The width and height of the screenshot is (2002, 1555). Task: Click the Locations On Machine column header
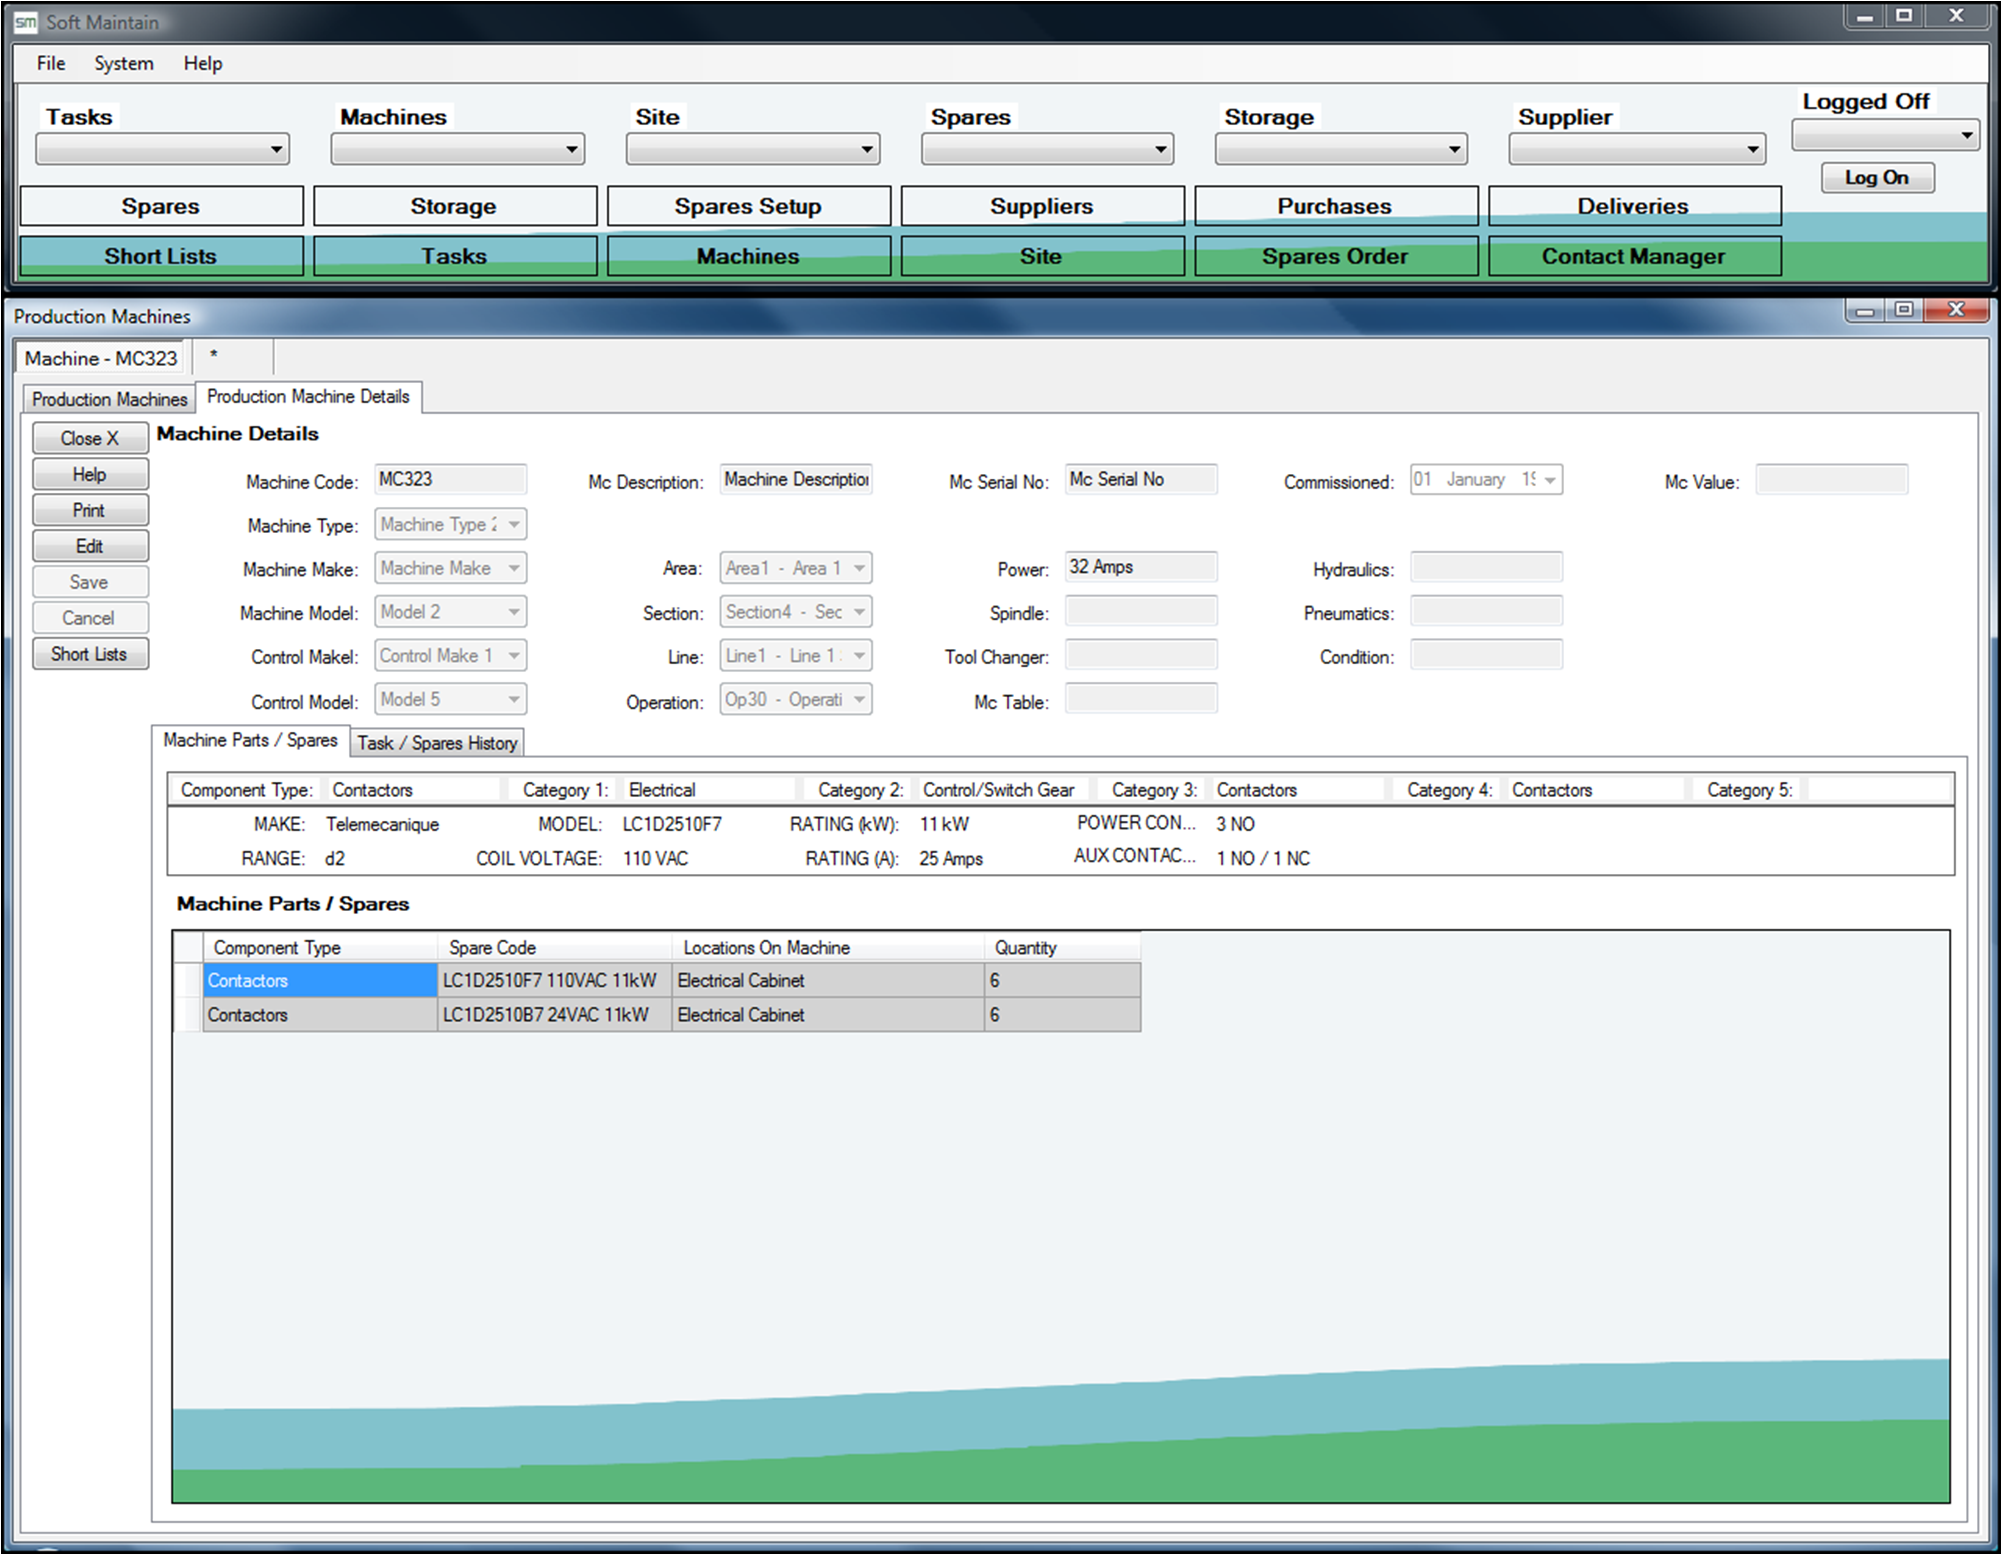[x=829, y=947]
